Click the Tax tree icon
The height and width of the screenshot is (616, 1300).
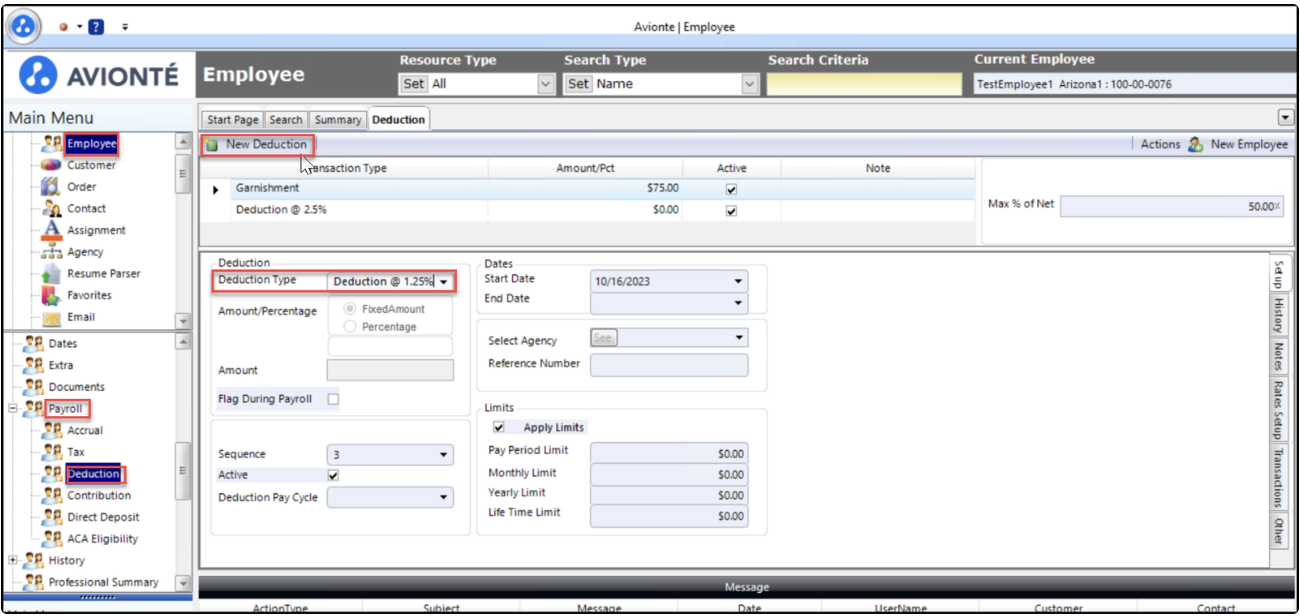pyautogui.click(x=53, y=452)
